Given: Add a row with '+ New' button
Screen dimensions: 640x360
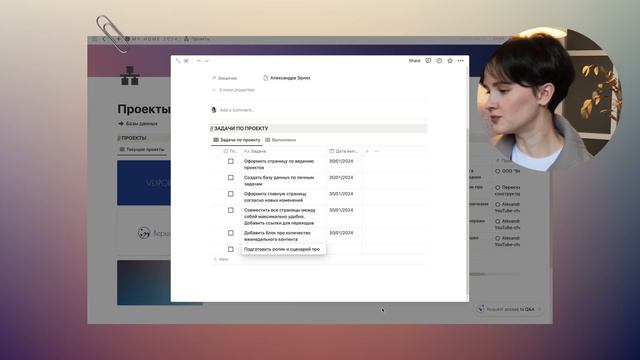Looking at the screenshot, I should tap(221, 259).
